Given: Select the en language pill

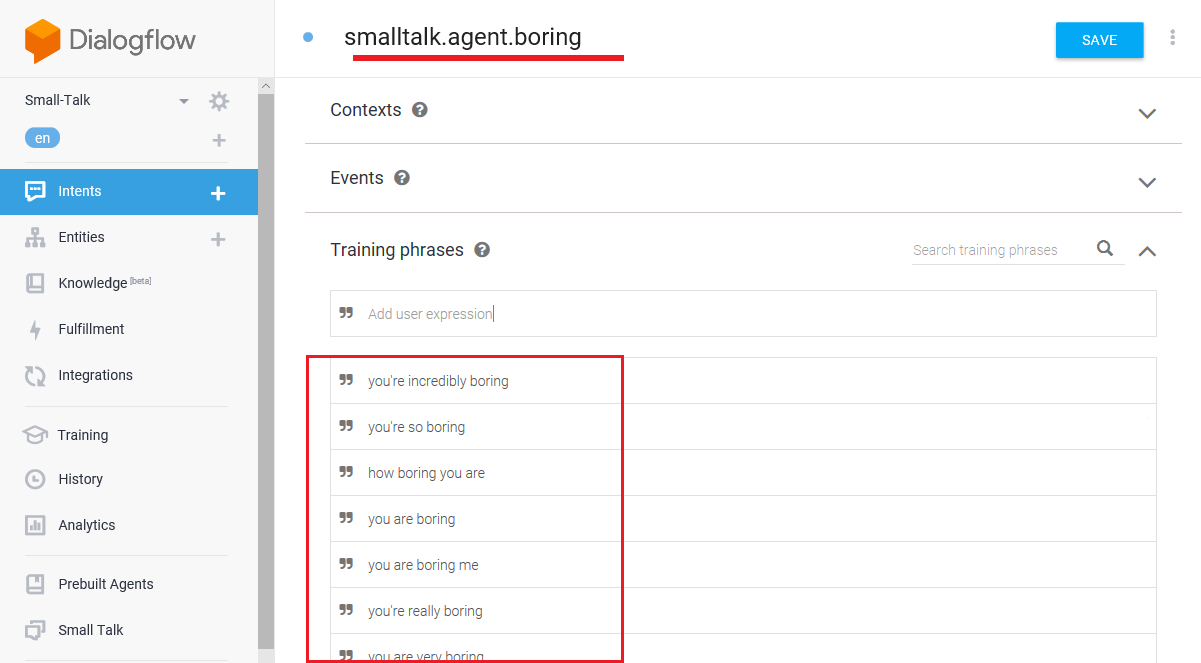Looking at the screenshot, I should 42,138.
